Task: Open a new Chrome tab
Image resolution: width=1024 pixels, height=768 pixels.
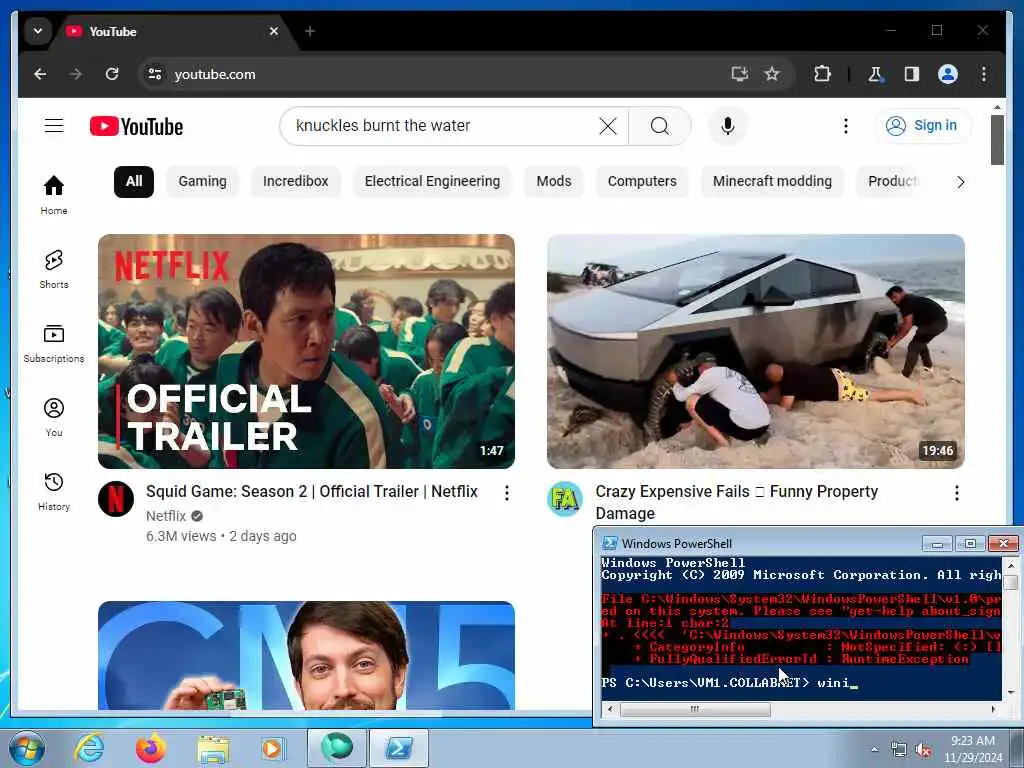Action: click(x=310, y=31)
